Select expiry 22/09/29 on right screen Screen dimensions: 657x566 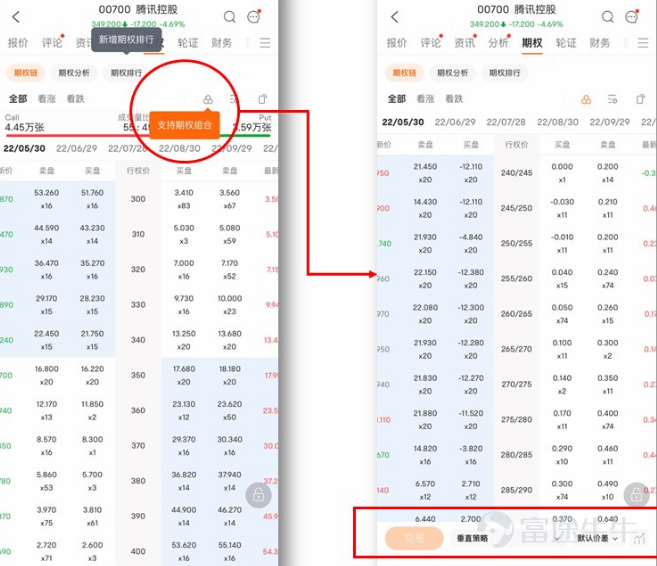(610, 122)
